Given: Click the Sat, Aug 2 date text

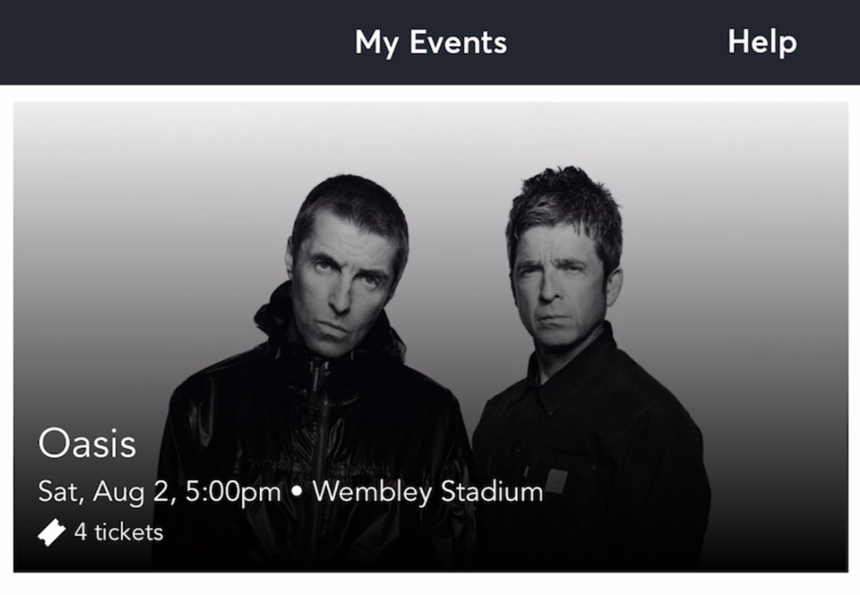Looking at the screenshot, I should pos(107,492).
